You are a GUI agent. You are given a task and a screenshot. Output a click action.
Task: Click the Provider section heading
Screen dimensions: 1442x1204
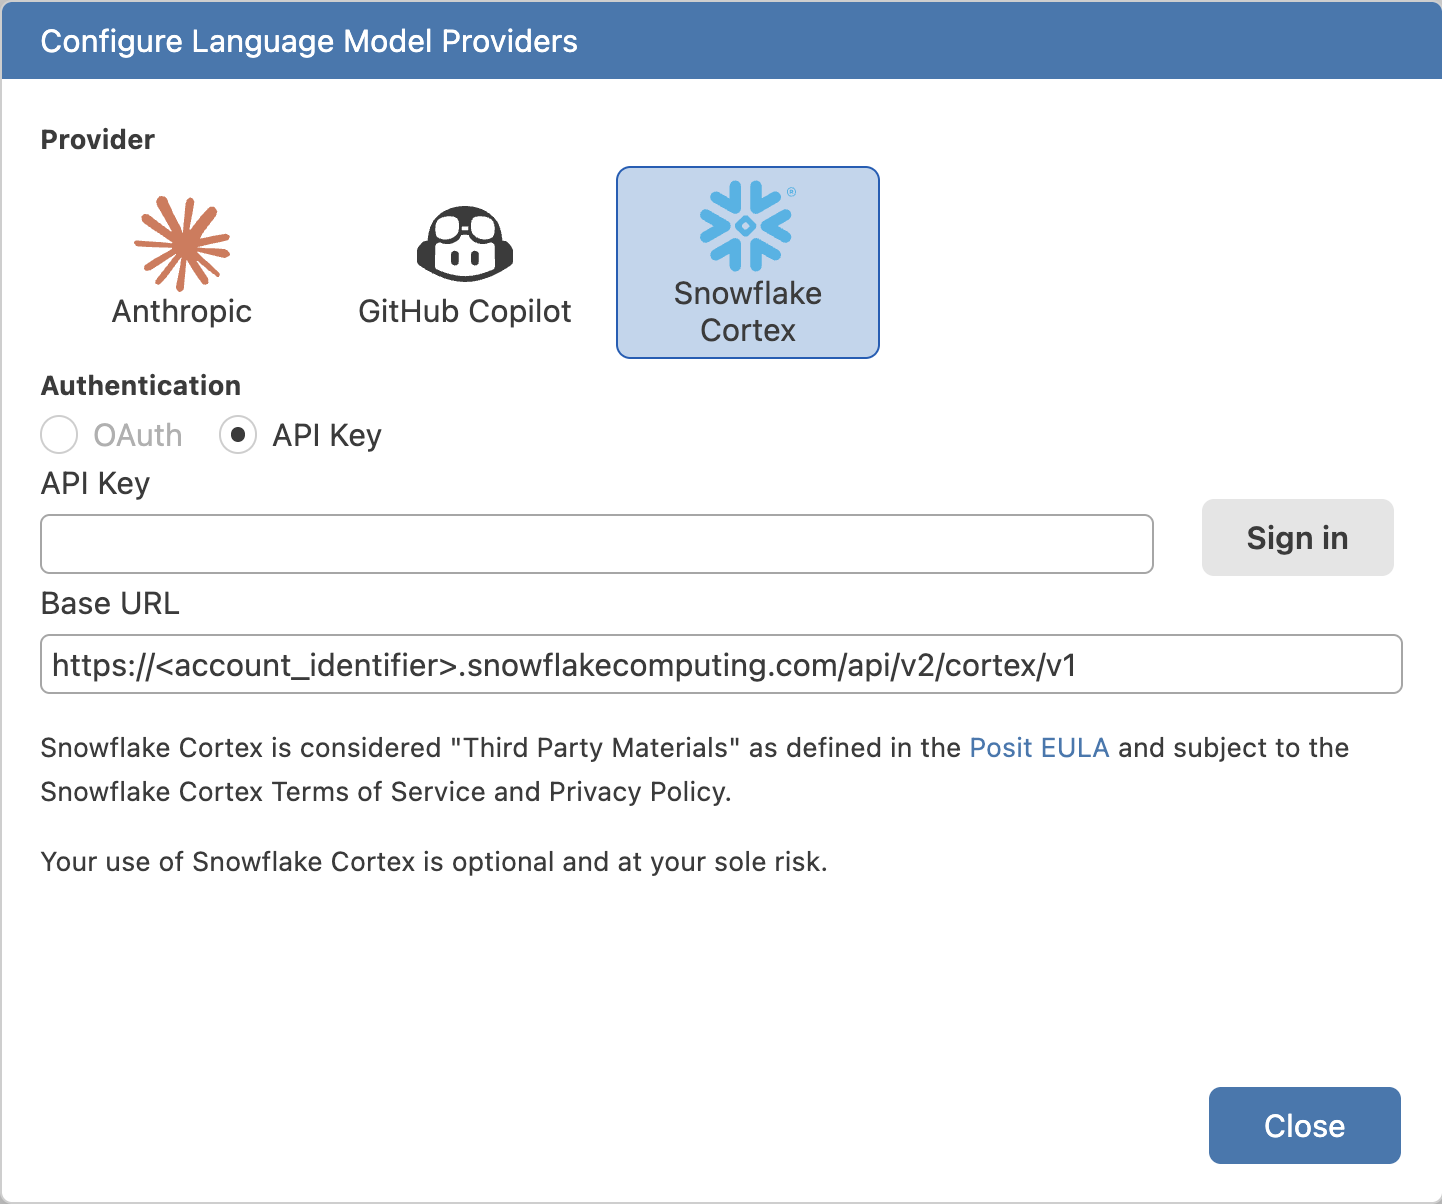pos(97,139)
